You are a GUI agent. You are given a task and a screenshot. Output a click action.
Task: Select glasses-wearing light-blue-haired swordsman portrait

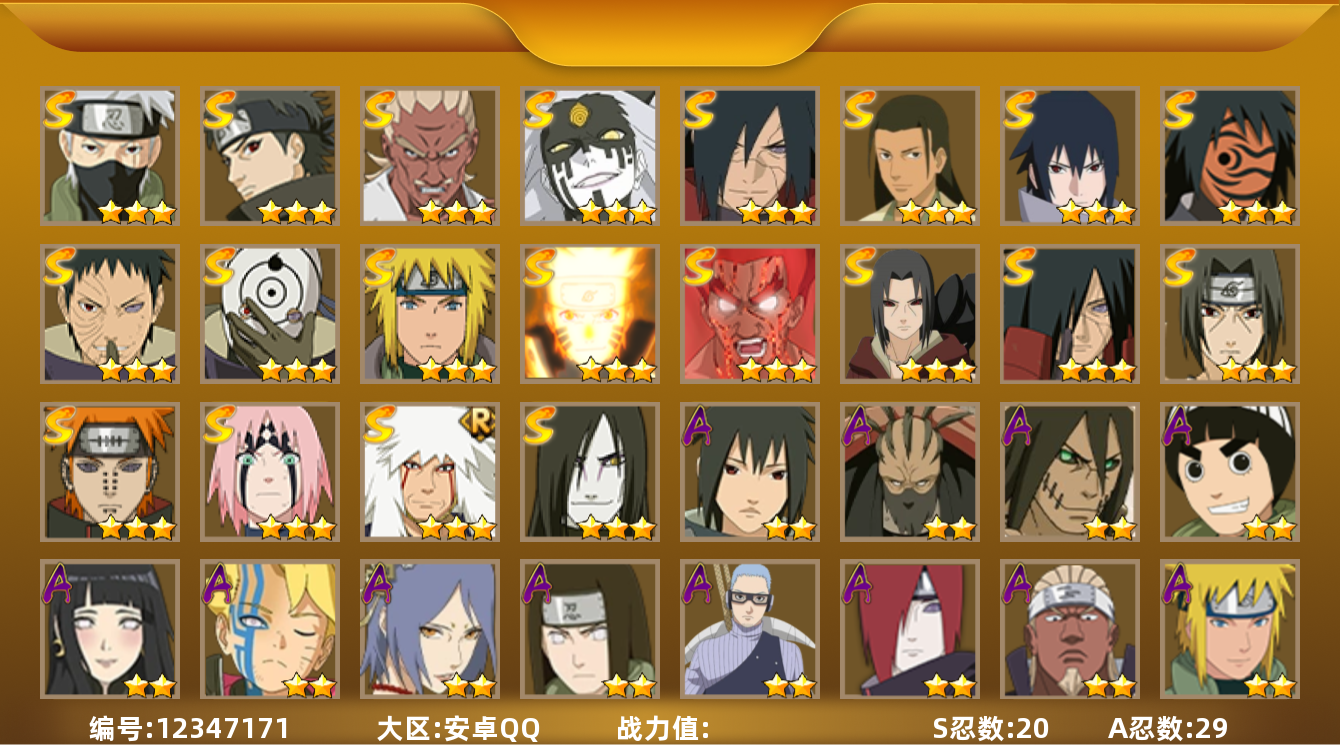click(x=749, y=629)
